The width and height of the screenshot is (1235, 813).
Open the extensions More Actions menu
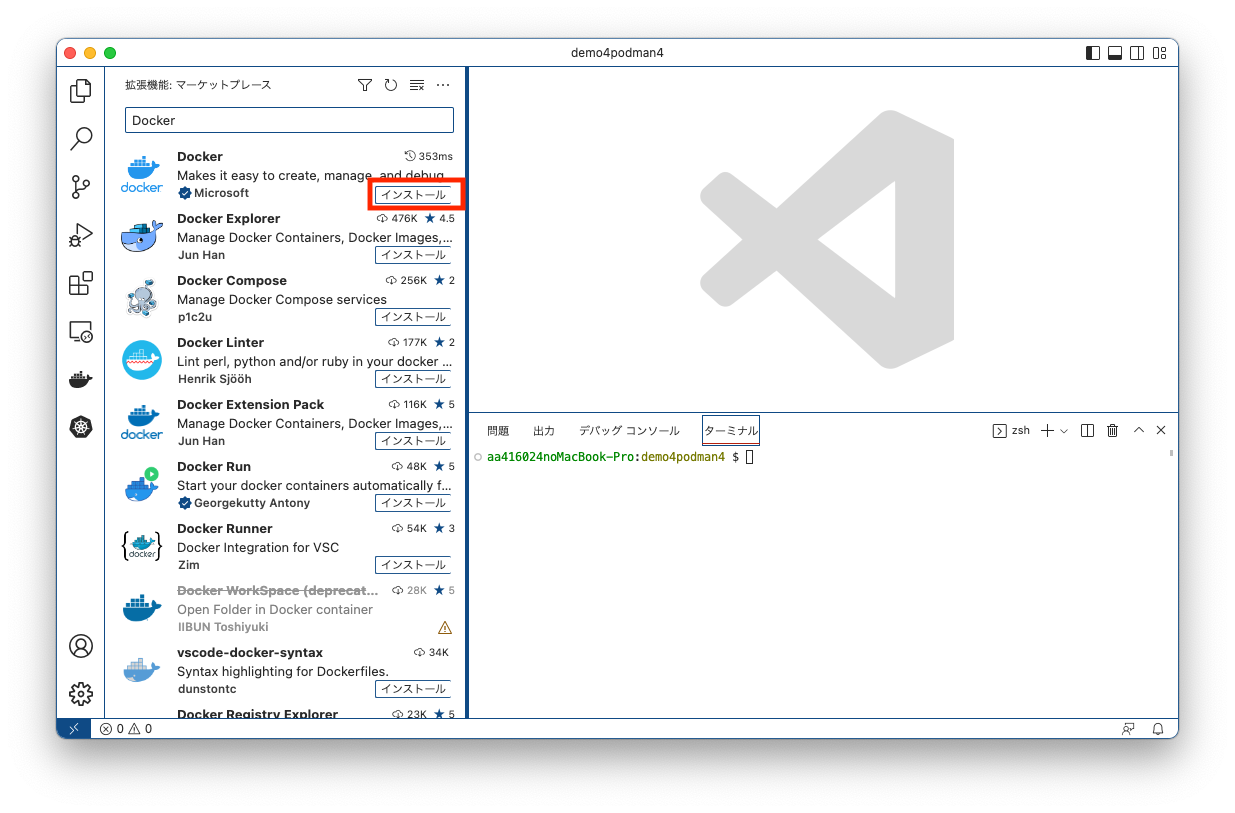click(443, 85)
